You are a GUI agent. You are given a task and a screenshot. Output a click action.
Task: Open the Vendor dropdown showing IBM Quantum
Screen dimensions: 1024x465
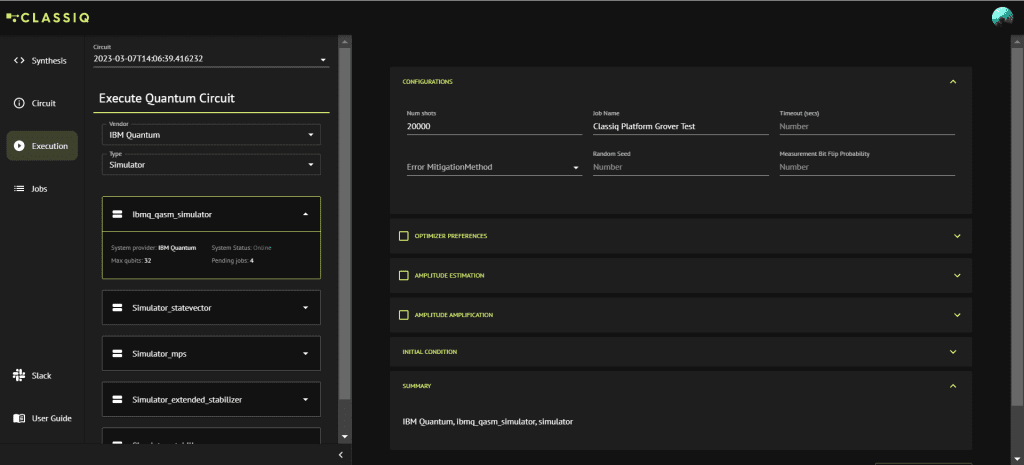pos(212,134)
